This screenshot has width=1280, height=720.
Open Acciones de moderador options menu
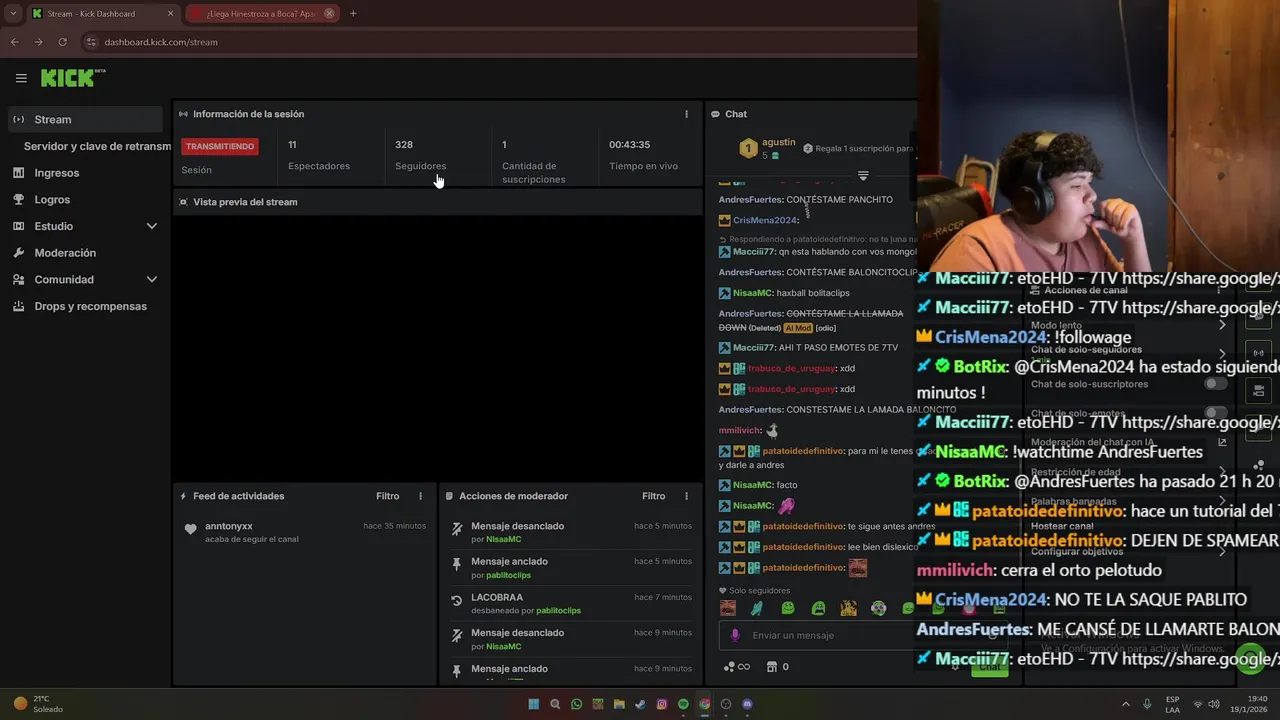click(x=686, y=496)
